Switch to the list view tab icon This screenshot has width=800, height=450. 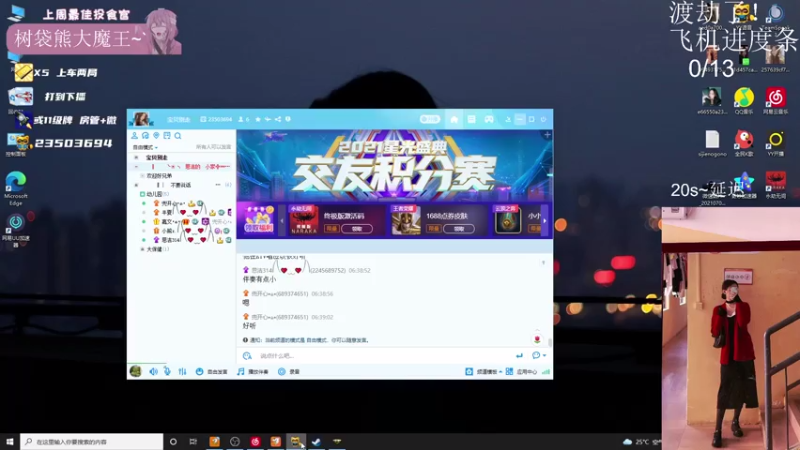pyautogui.click(x=471, y=119)
